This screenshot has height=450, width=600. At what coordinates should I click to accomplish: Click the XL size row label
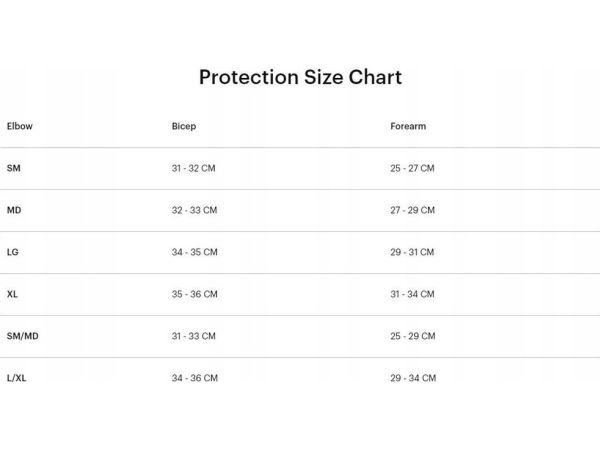pos(12,294)
